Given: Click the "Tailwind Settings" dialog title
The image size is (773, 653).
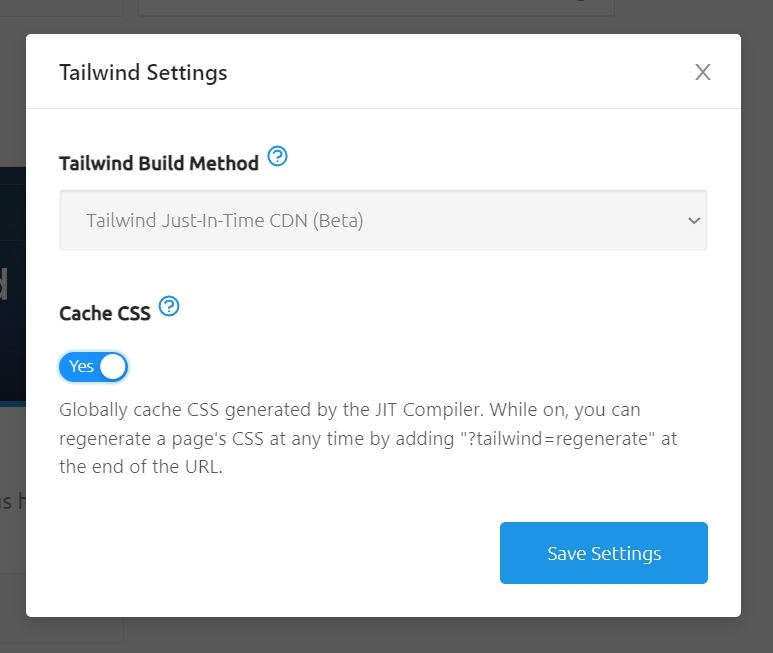Looking at the screenshot, I should point(143,73).
